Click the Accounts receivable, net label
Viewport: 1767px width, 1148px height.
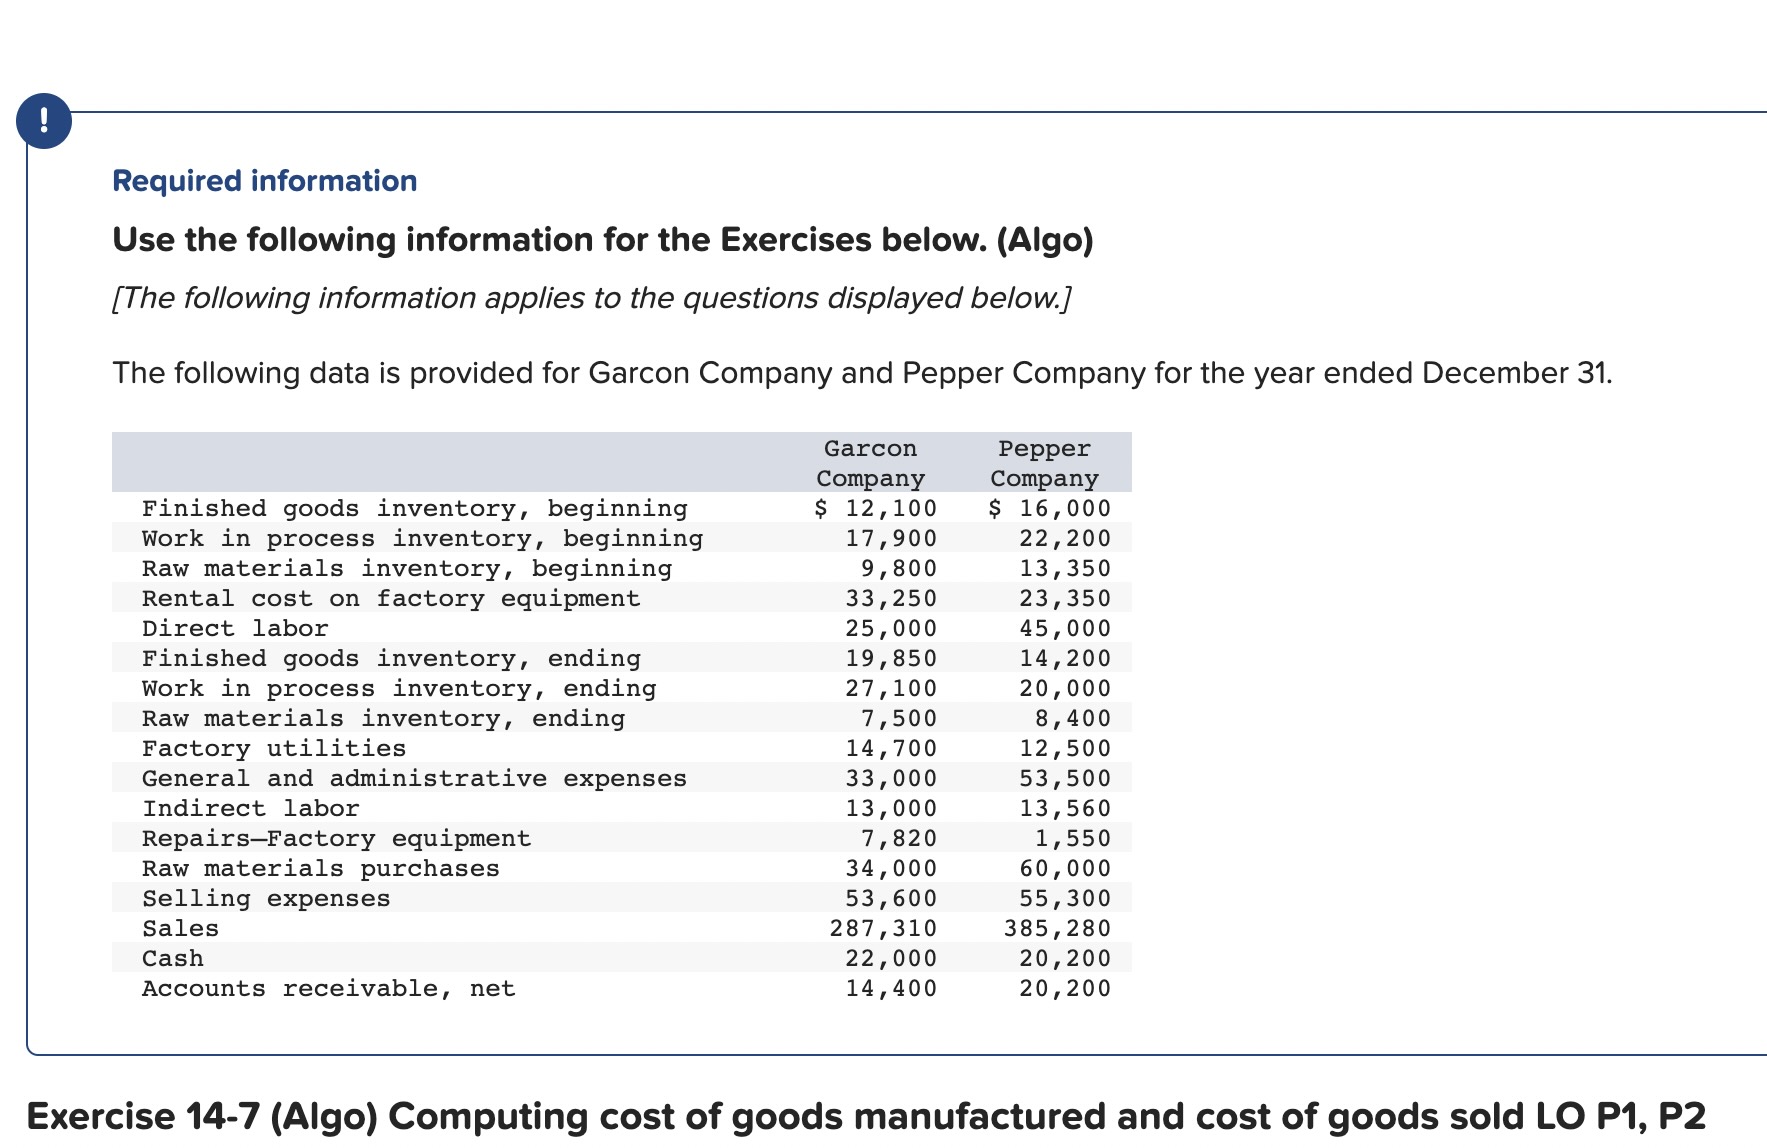click(329, 988)
